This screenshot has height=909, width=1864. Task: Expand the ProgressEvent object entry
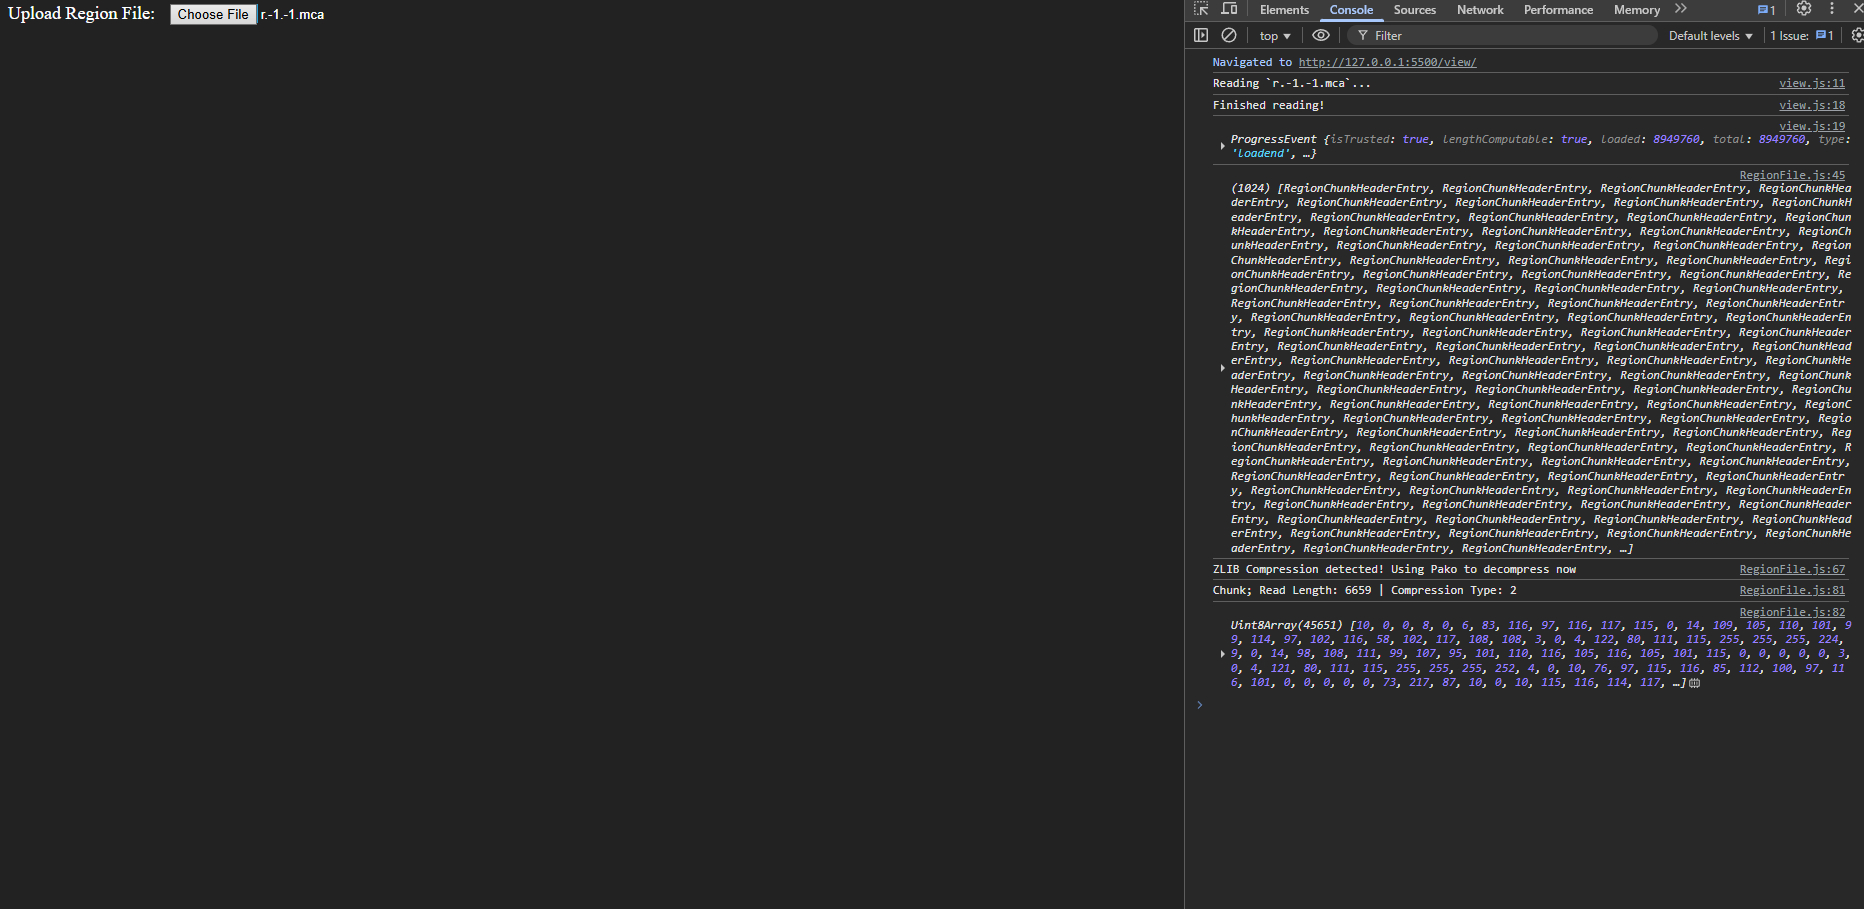[1222, 146]
